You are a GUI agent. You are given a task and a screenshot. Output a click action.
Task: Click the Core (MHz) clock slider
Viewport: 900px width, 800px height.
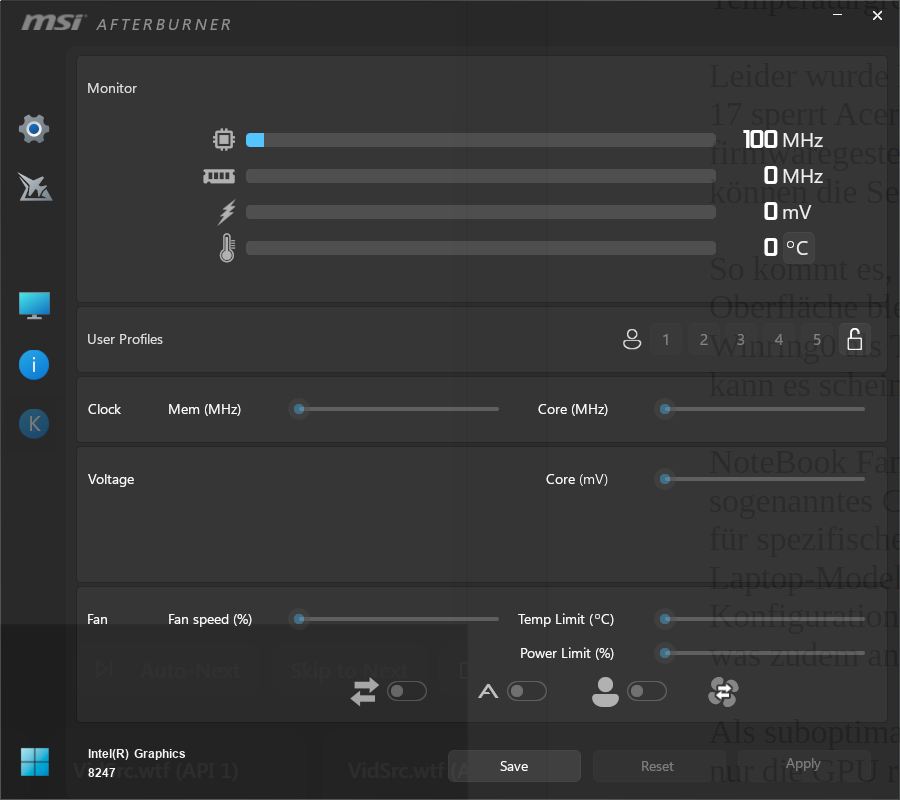click(x=765, y=409)
